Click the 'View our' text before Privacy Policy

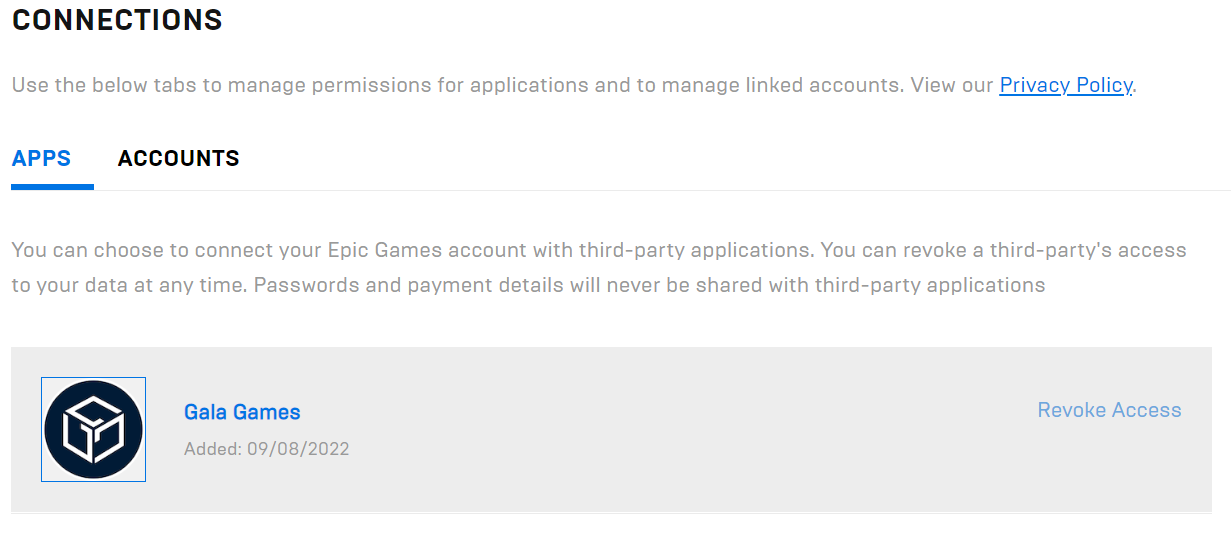(951, 85)
